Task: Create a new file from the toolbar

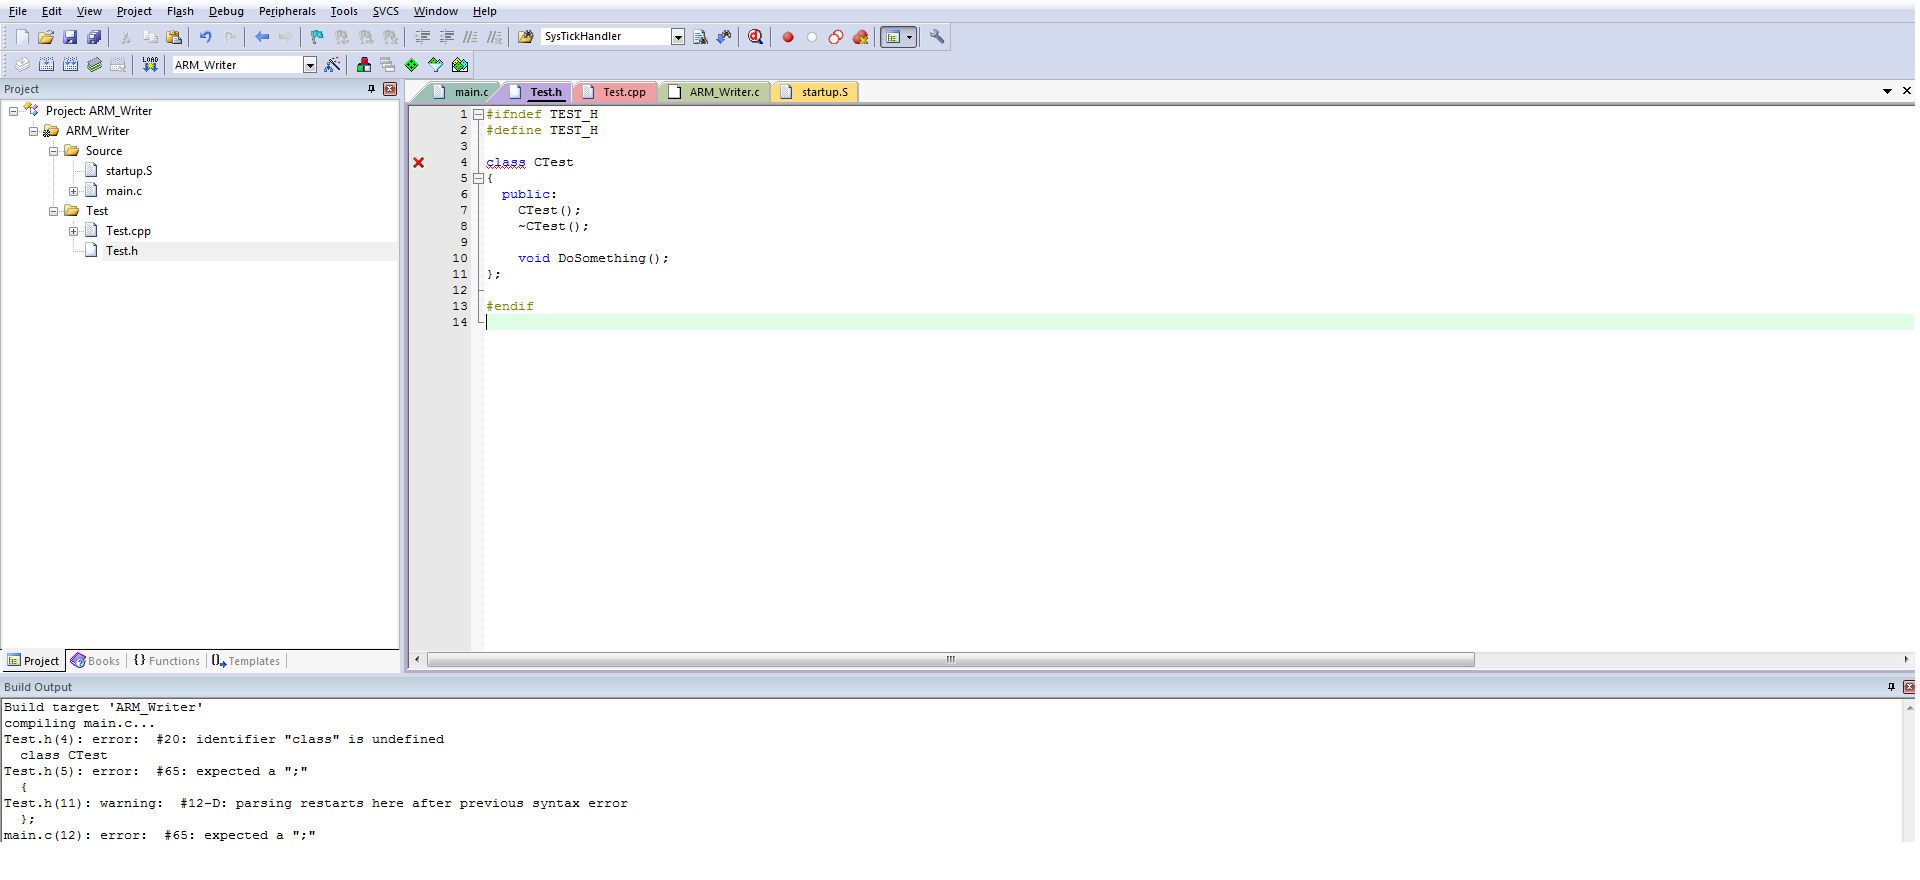Action: 22,37
